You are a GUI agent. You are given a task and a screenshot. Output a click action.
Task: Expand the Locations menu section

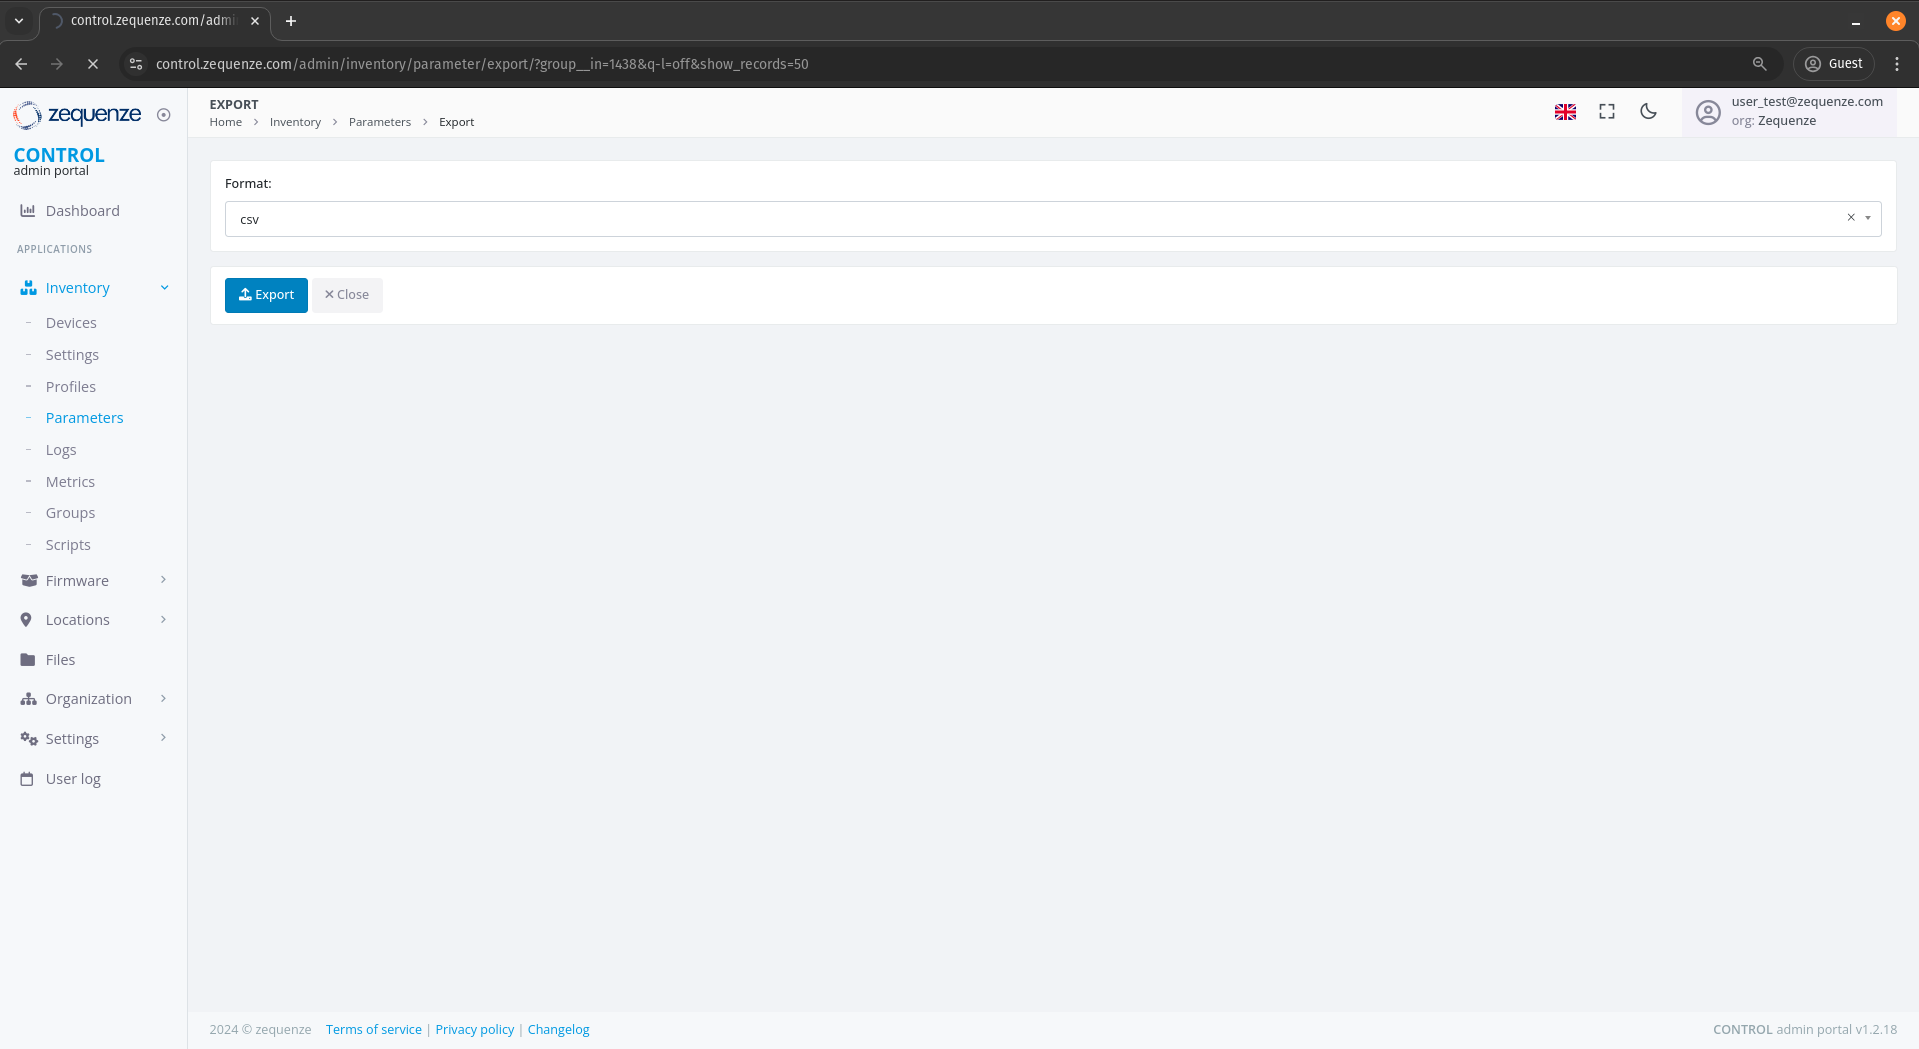pos(163,620)
